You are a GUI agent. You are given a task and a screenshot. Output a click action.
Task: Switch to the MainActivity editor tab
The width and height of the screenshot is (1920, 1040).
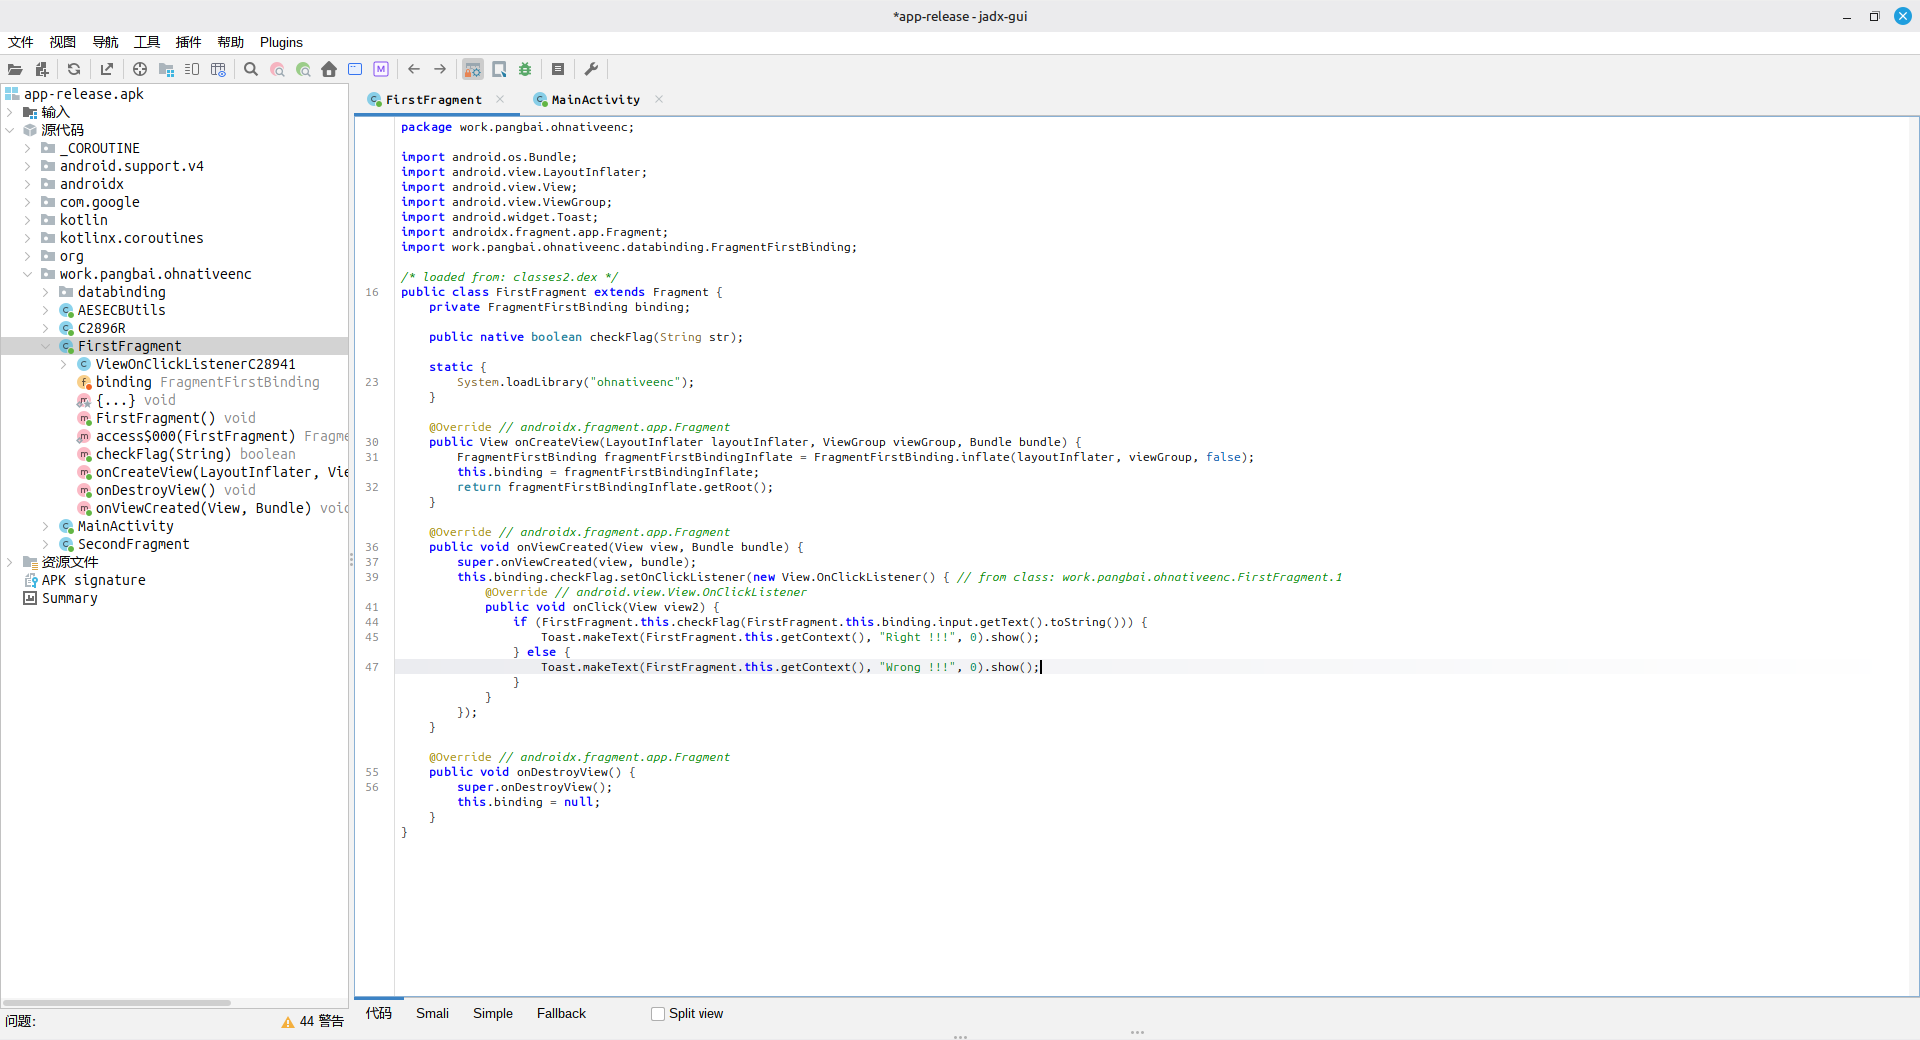pos(595,100)
